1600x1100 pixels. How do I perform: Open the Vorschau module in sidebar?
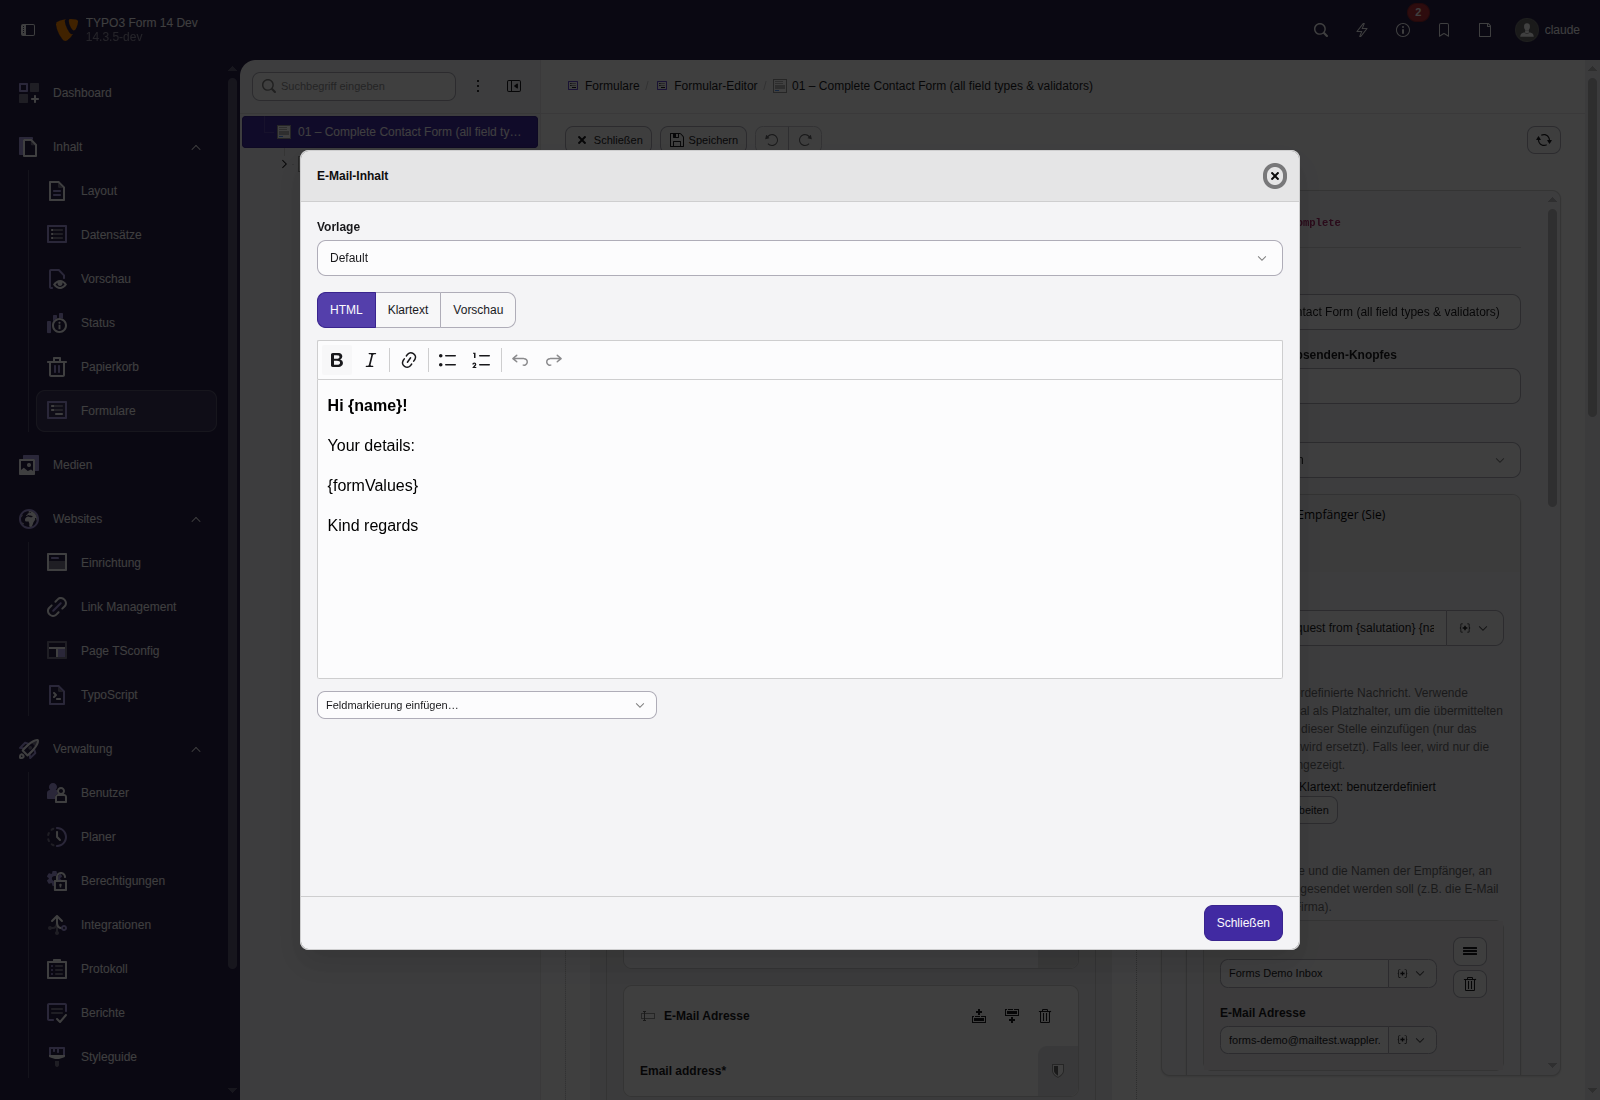[x=126, y=279]
